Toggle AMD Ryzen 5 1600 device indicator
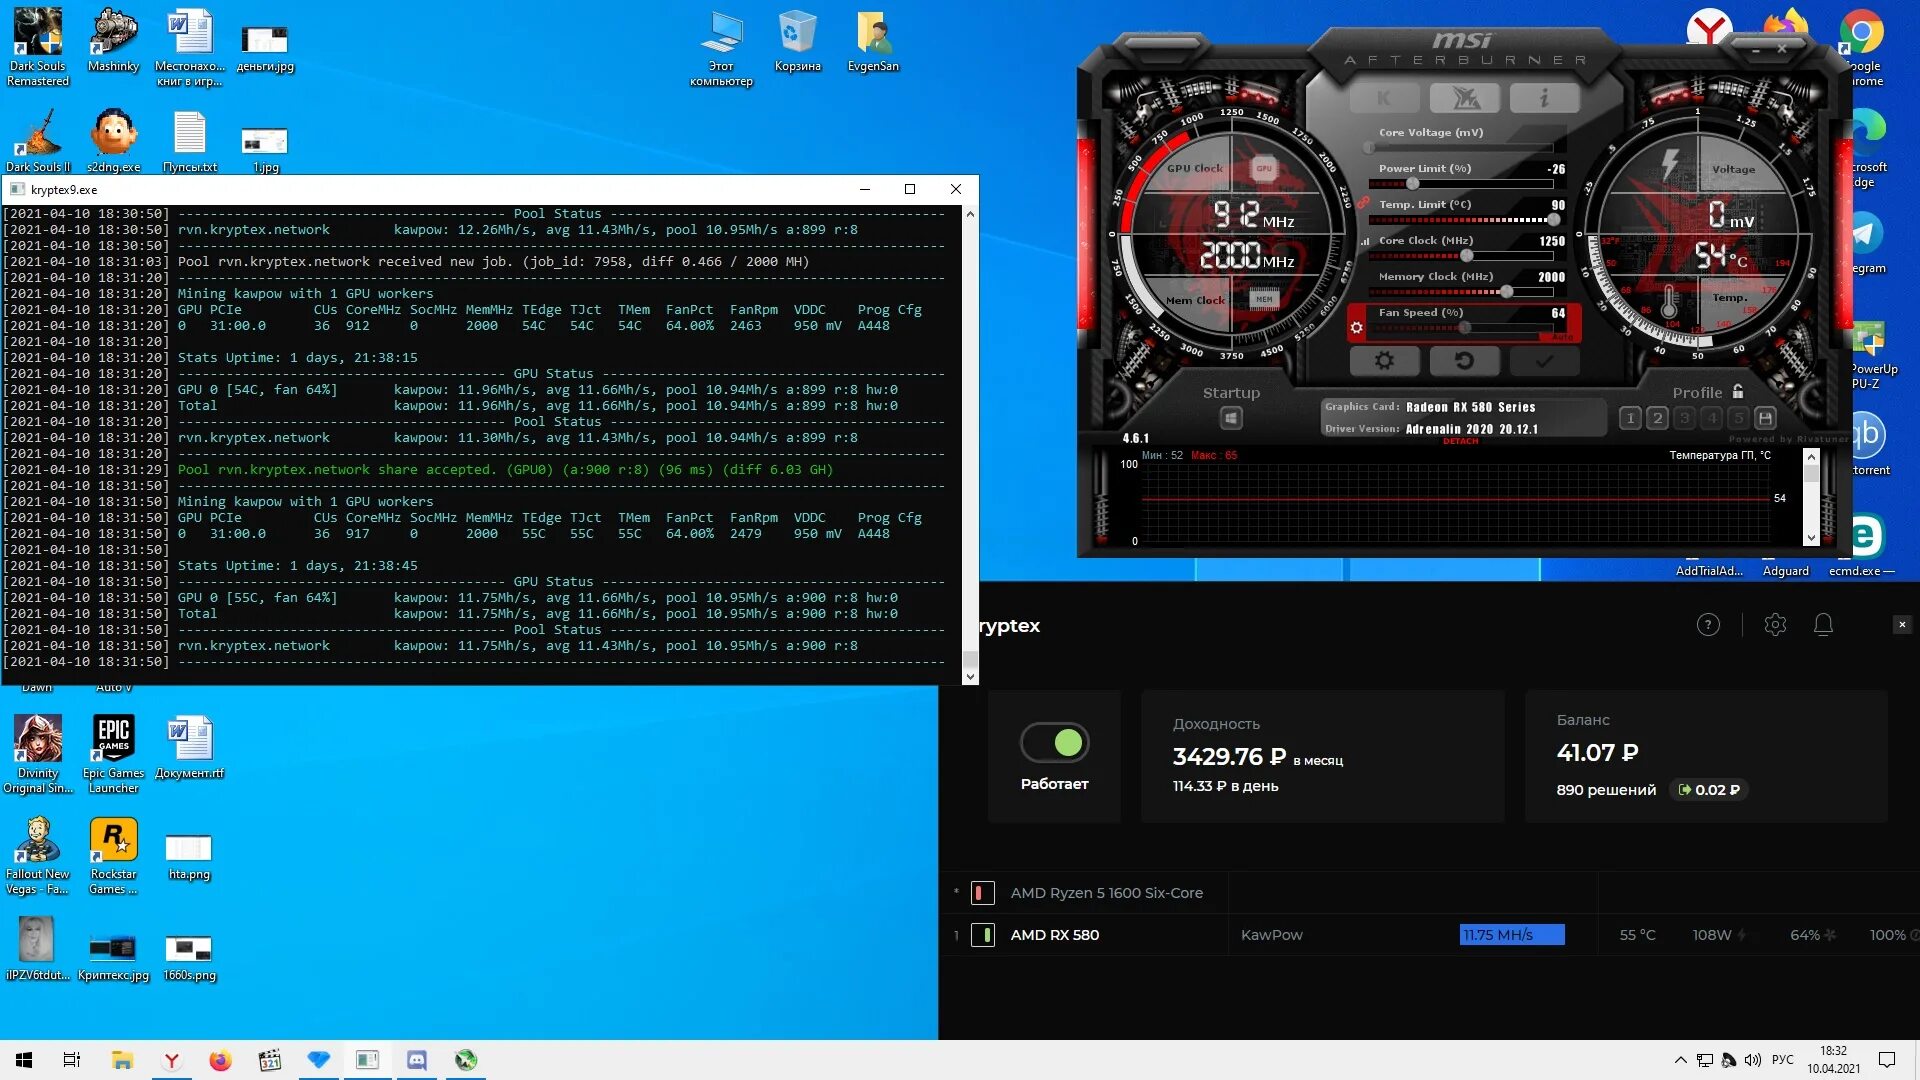Image resolution: width=1920 pixels, height=1080 pixels. [x=983, y=893]
